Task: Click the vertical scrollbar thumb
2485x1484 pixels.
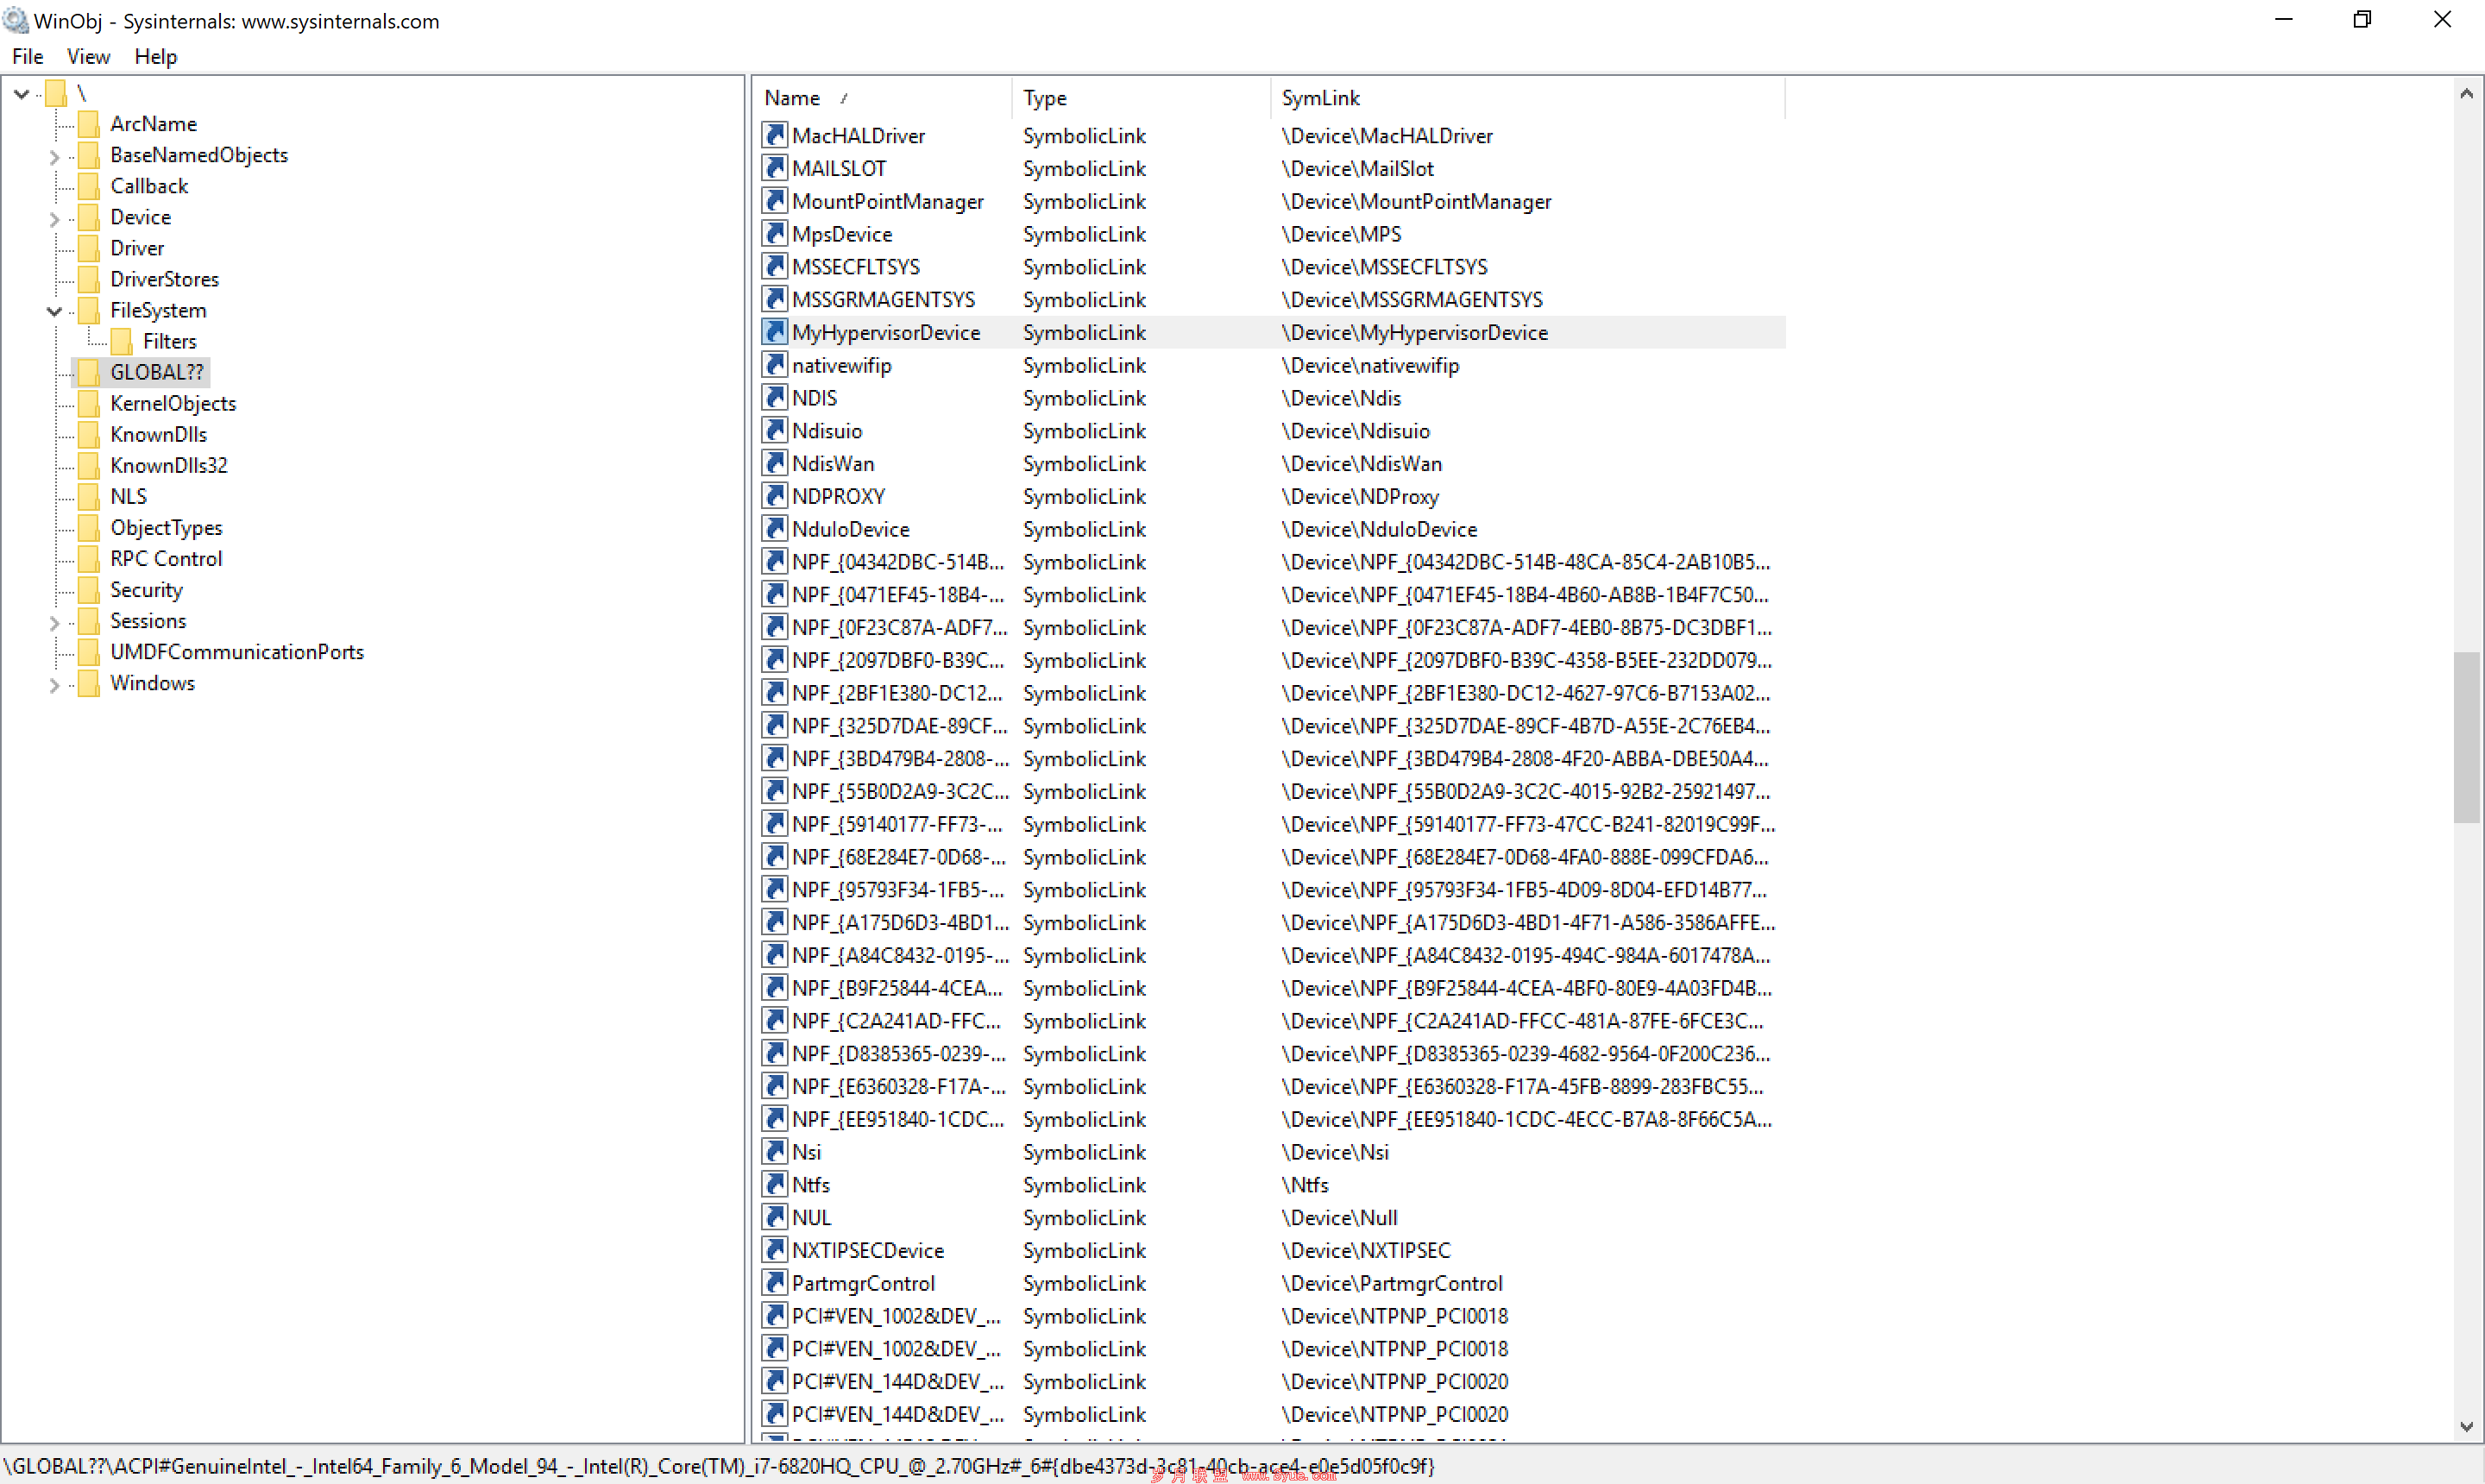Action: tap(2466, 737)
